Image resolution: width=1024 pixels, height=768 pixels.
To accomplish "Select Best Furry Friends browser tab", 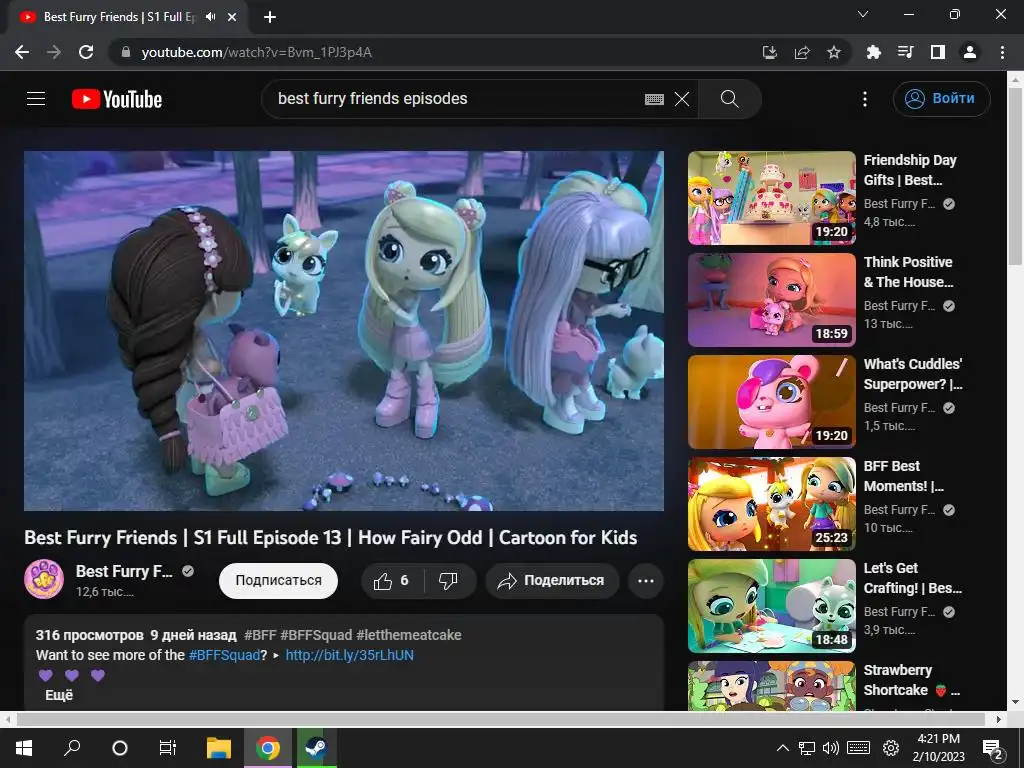I will [127, 17].
